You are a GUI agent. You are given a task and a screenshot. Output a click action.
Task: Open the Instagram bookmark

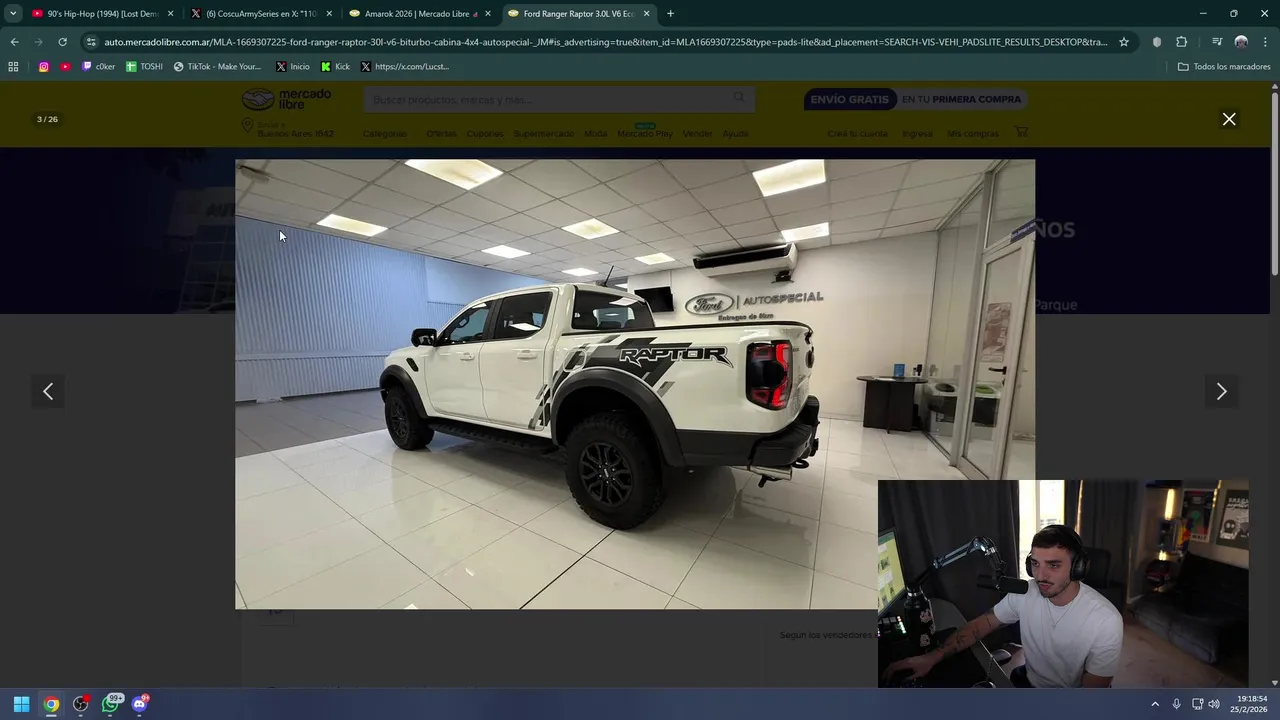click(x=44, y=67)
